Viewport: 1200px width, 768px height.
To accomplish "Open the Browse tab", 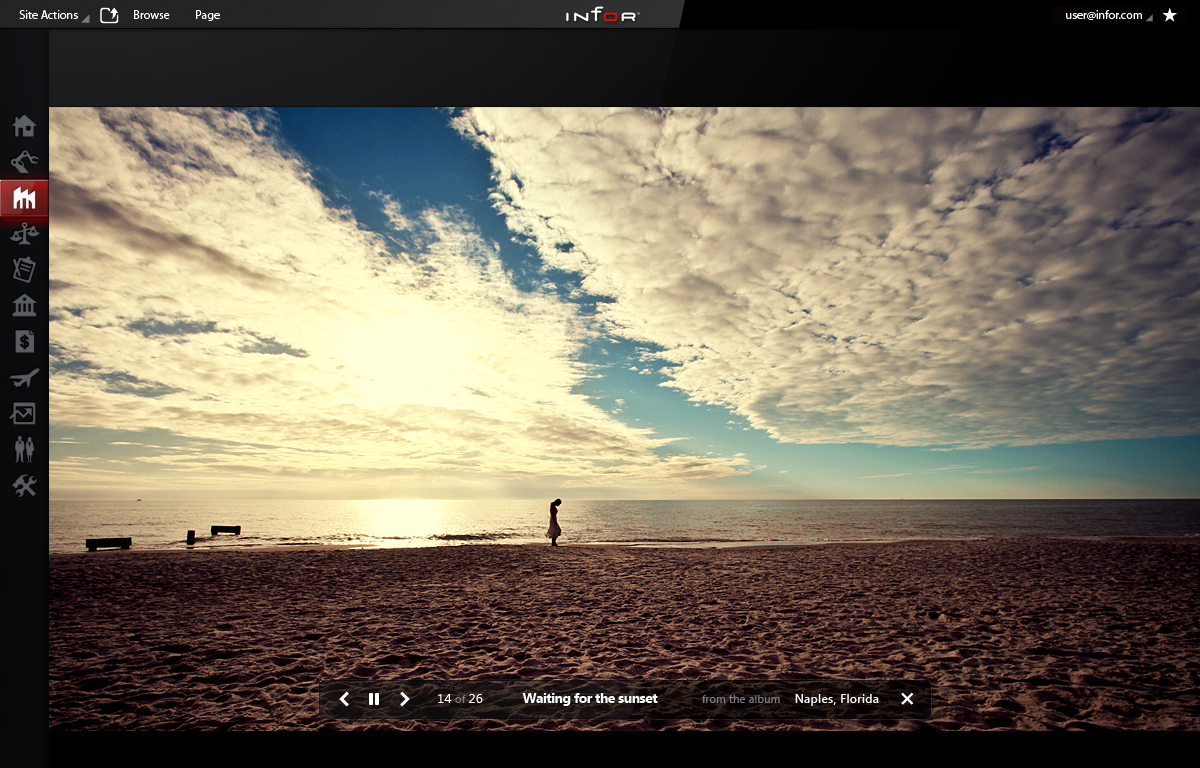I will [x=151, y=15].
